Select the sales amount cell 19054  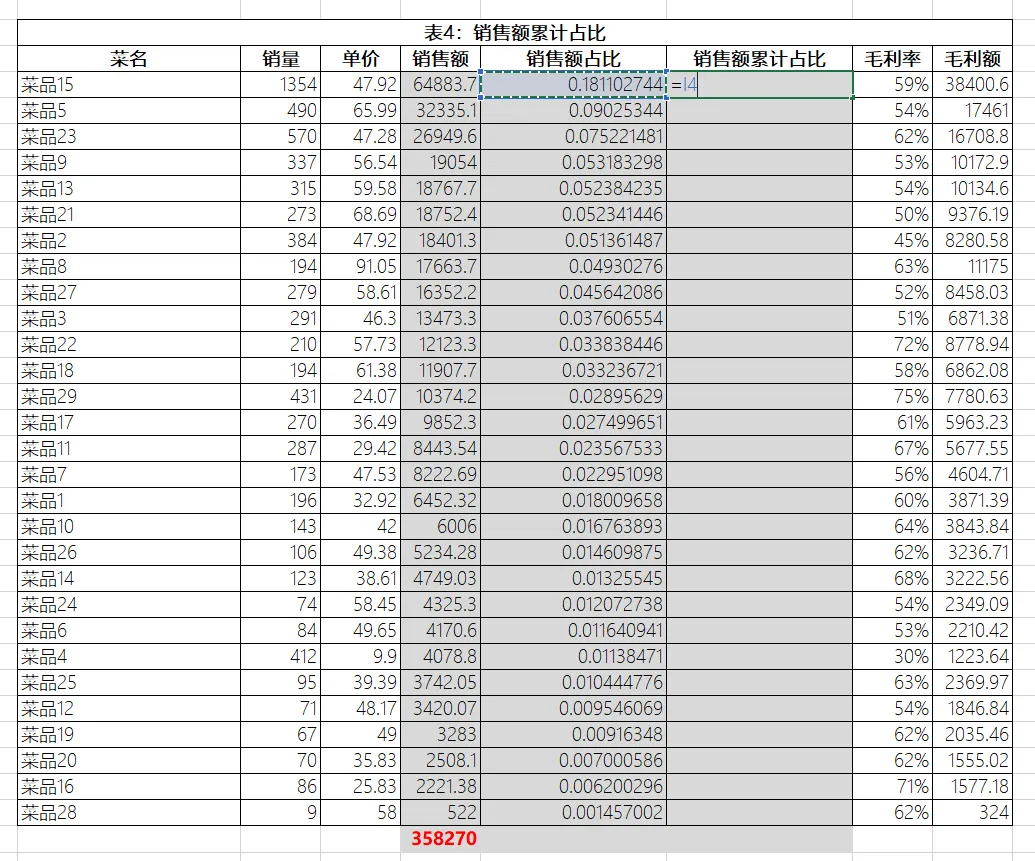(440, 162)
